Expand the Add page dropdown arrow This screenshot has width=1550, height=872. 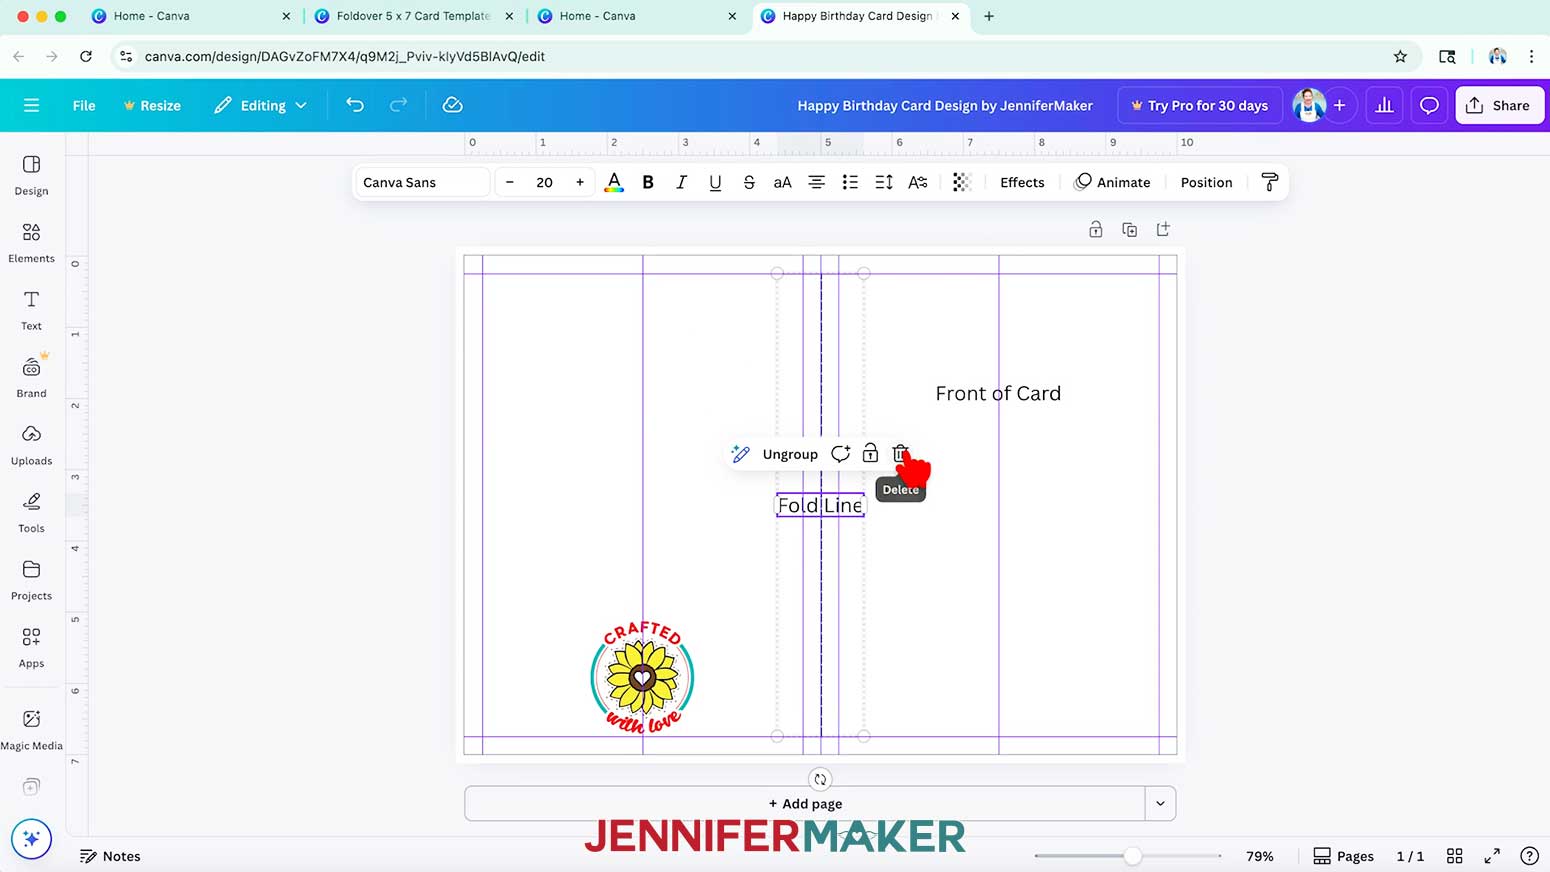click(1160, 803)
